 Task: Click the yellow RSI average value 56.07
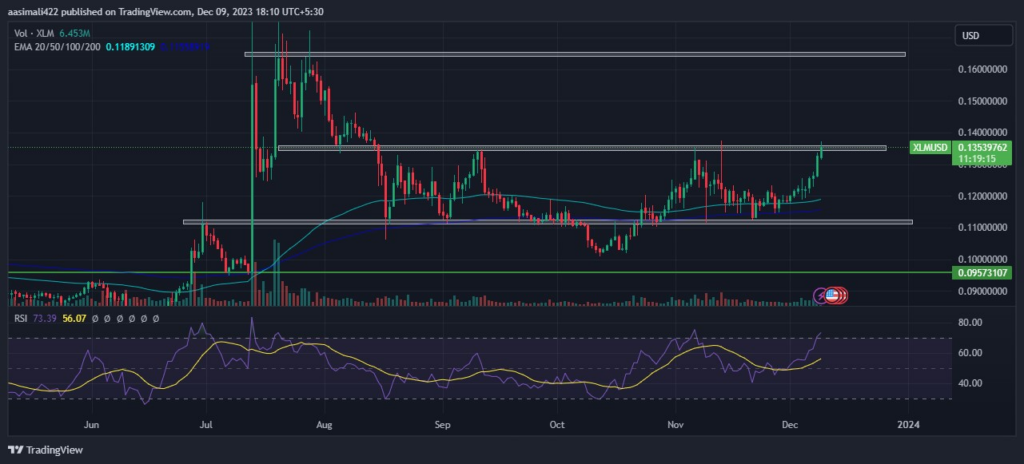pyautogui.click(x=73, y=318)
